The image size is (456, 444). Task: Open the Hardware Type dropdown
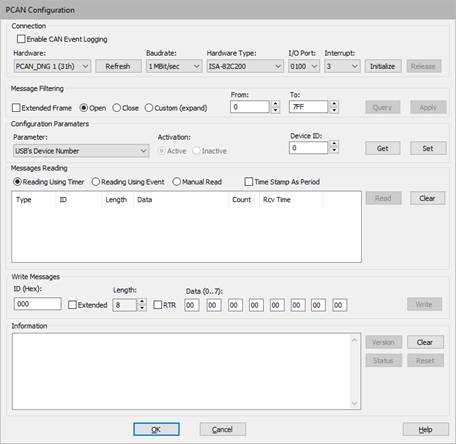[245, 66]
